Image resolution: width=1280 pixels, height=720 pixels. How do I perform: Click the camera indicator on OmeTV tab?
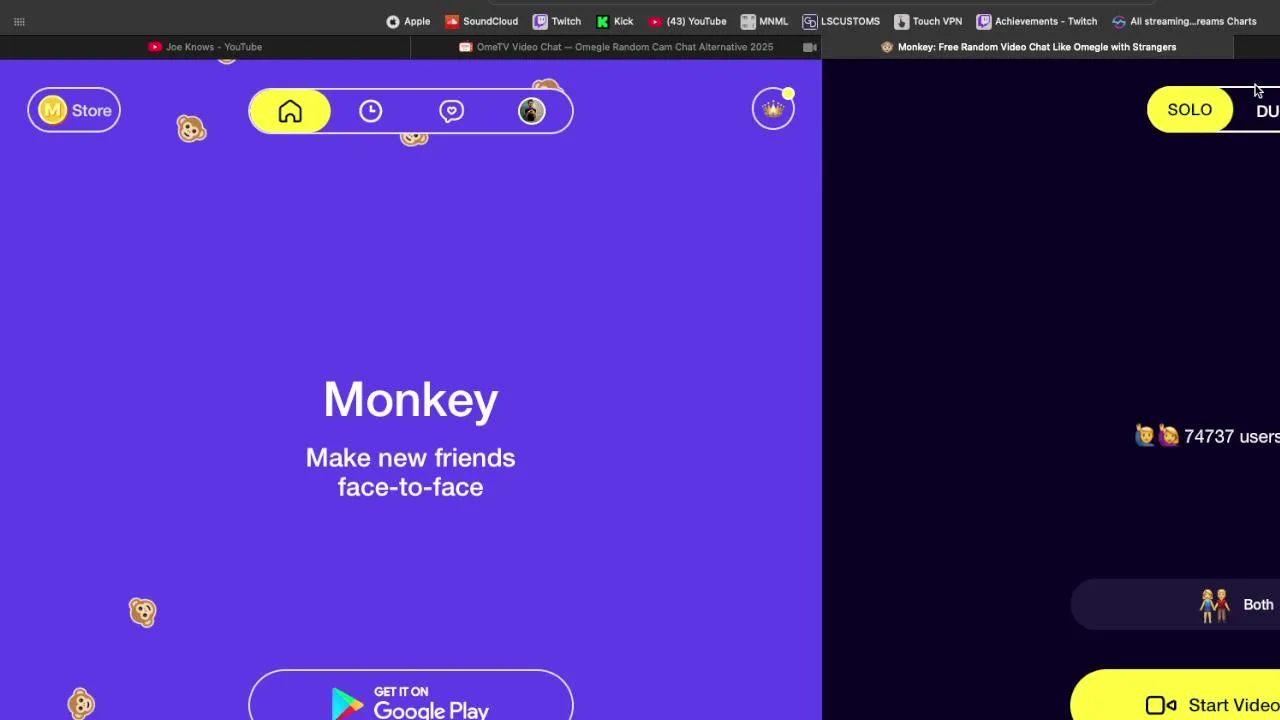point(809,47)
